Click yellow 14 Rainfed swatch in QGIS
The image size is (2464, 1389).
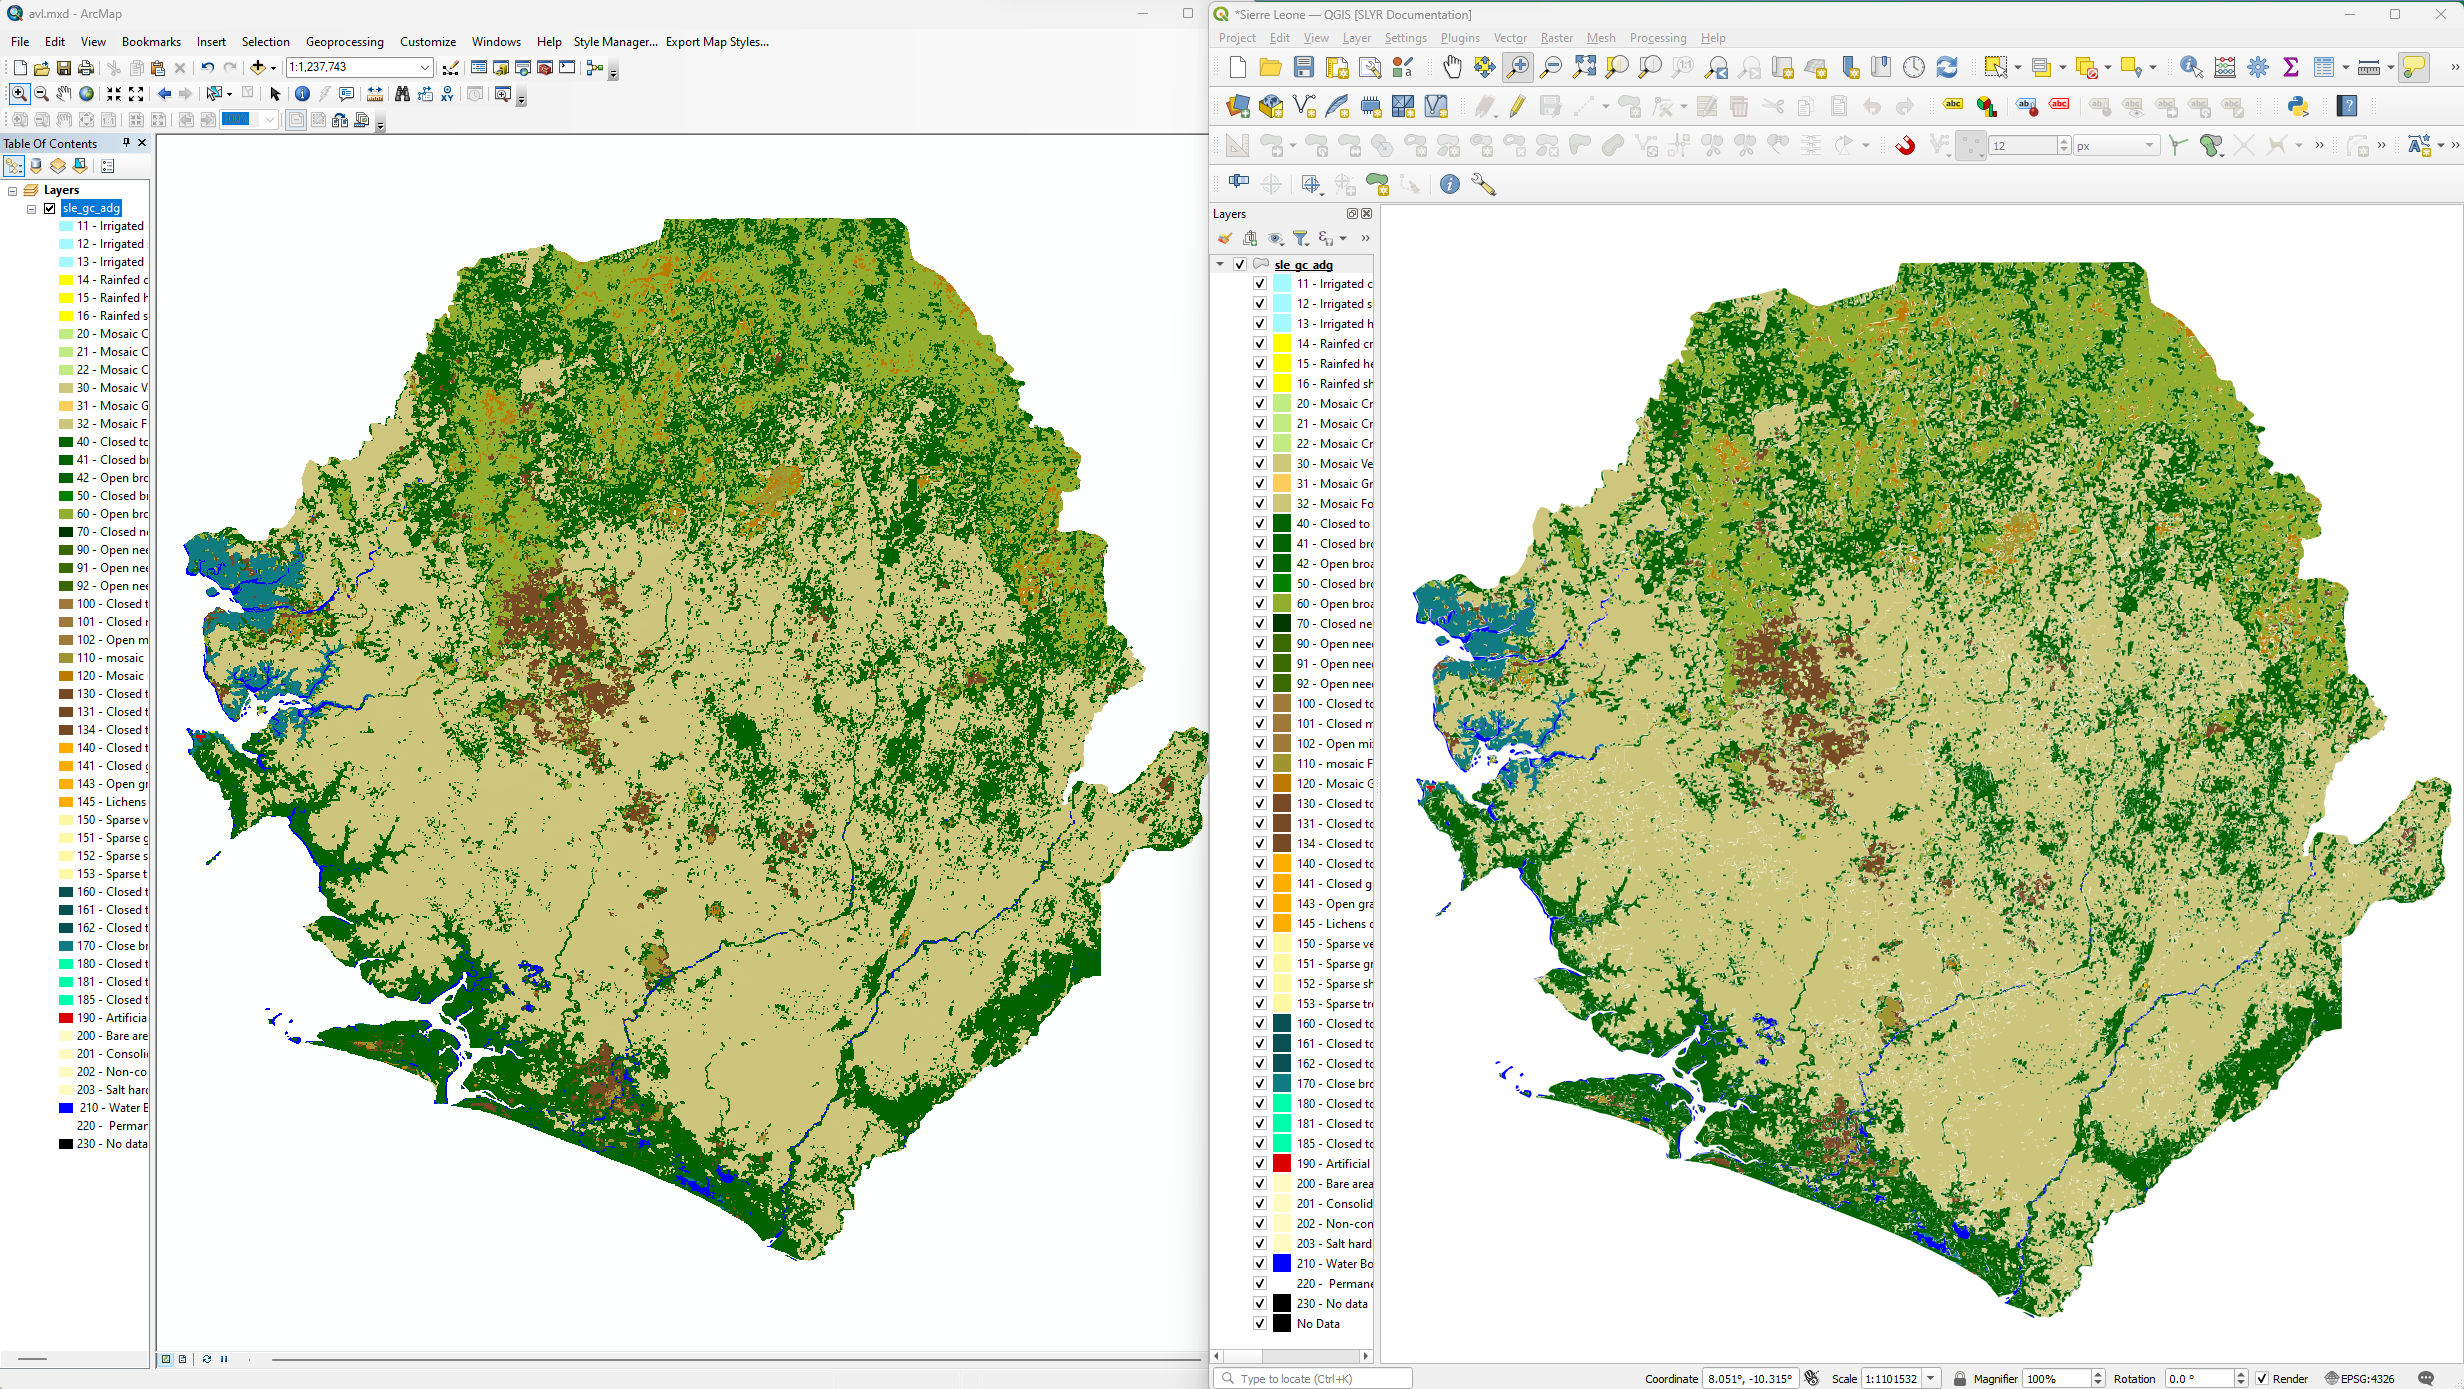tap(1282, 344)
